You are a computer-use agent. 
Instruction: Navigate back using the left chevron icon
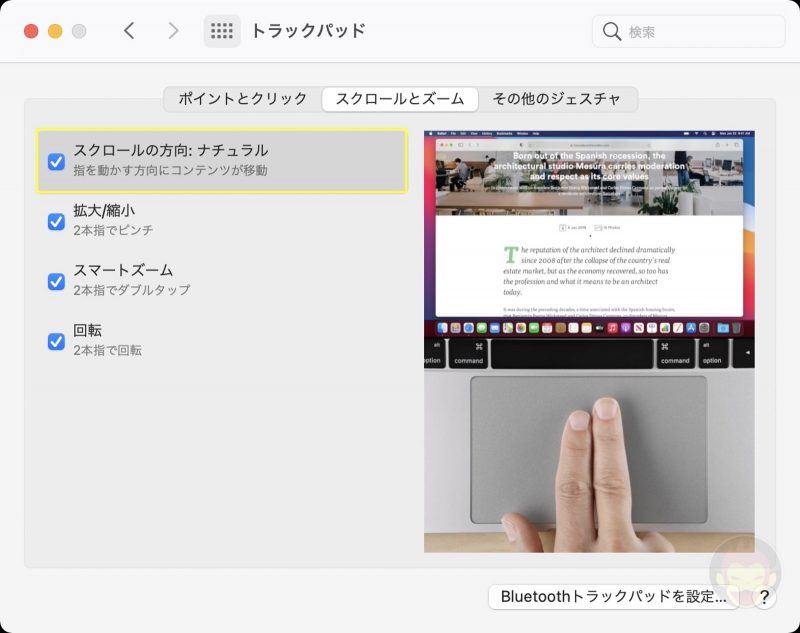coord(130,30)
